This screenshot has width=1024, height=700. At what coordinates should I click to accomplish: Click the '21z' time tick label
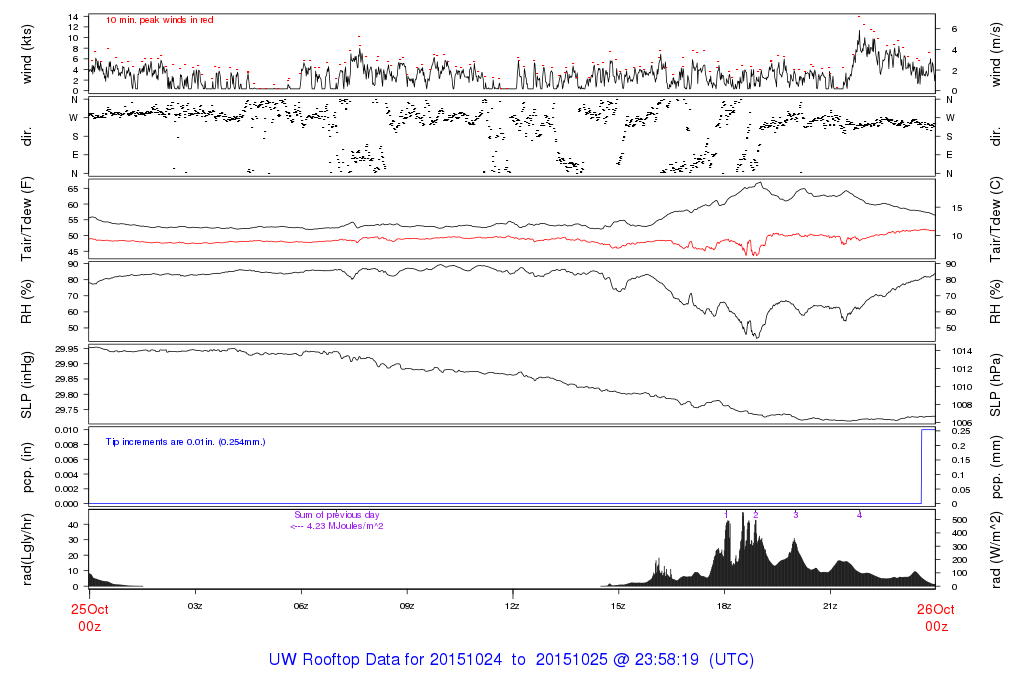click(829, 607)
